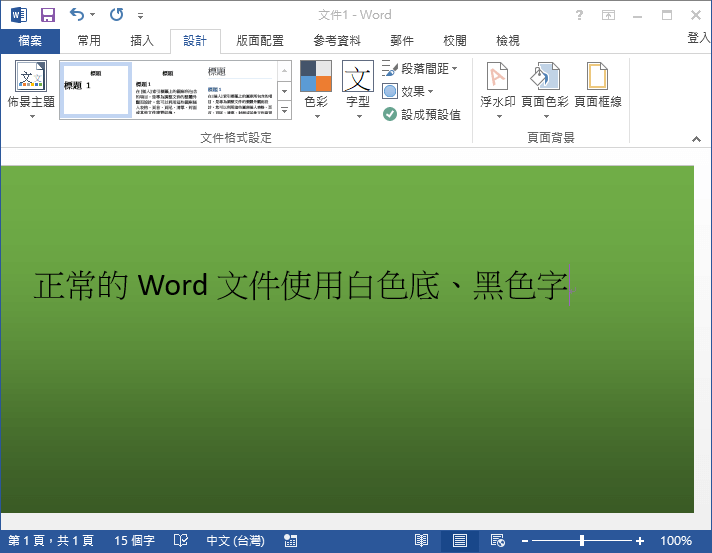Open 頁面框線 page borders dialog

(598, 85)
